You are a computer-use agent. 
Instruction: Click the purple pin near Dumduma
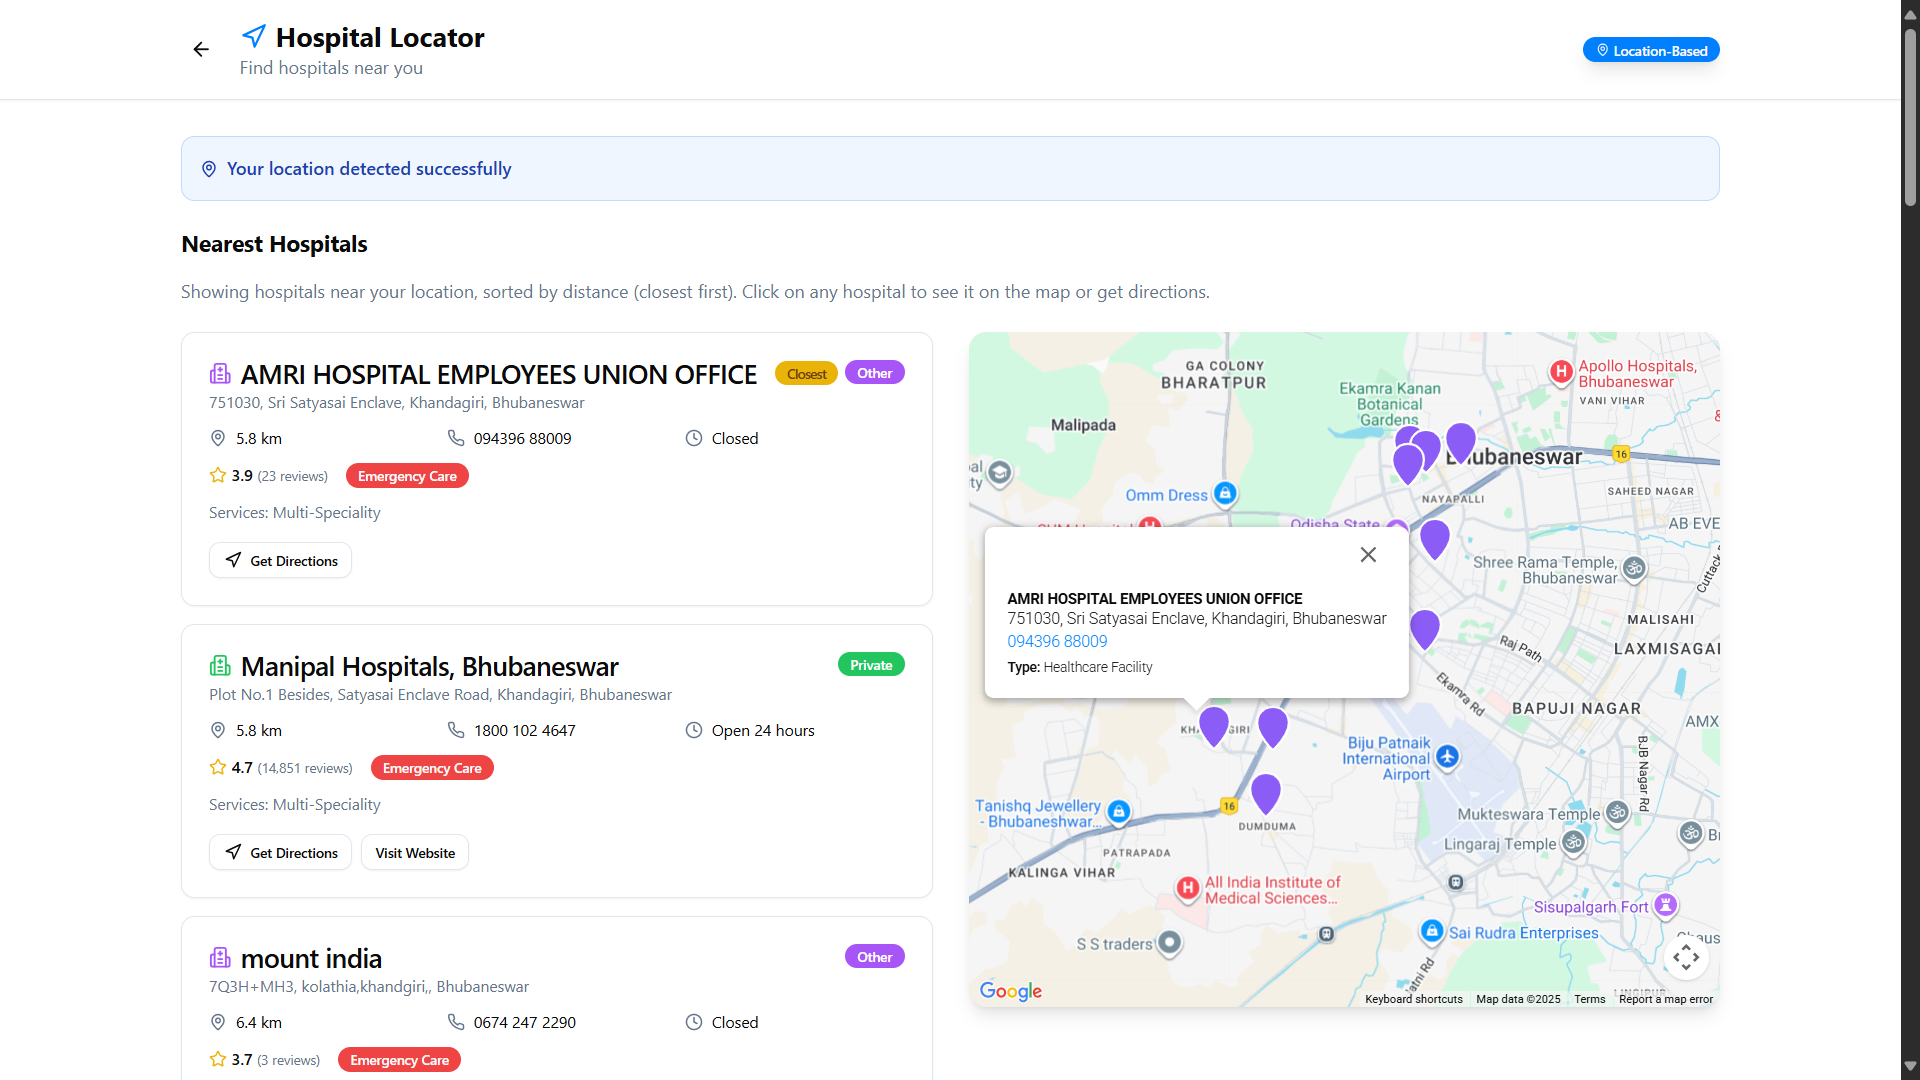1266,792
